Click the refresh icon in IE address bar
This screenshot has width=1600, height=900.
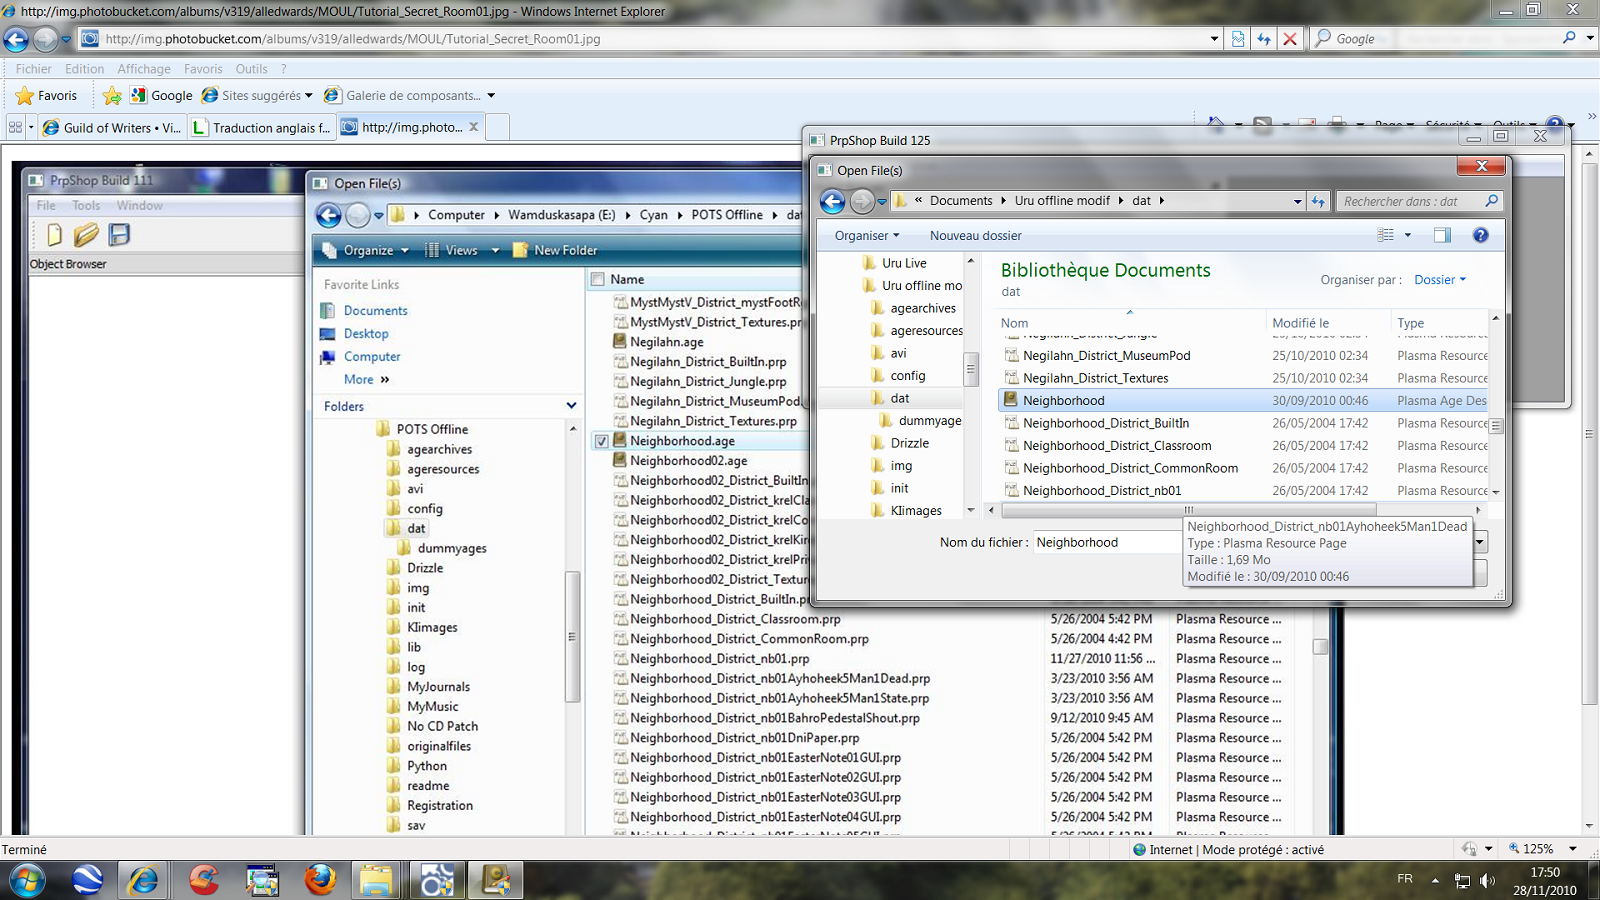click(1264, 39)
